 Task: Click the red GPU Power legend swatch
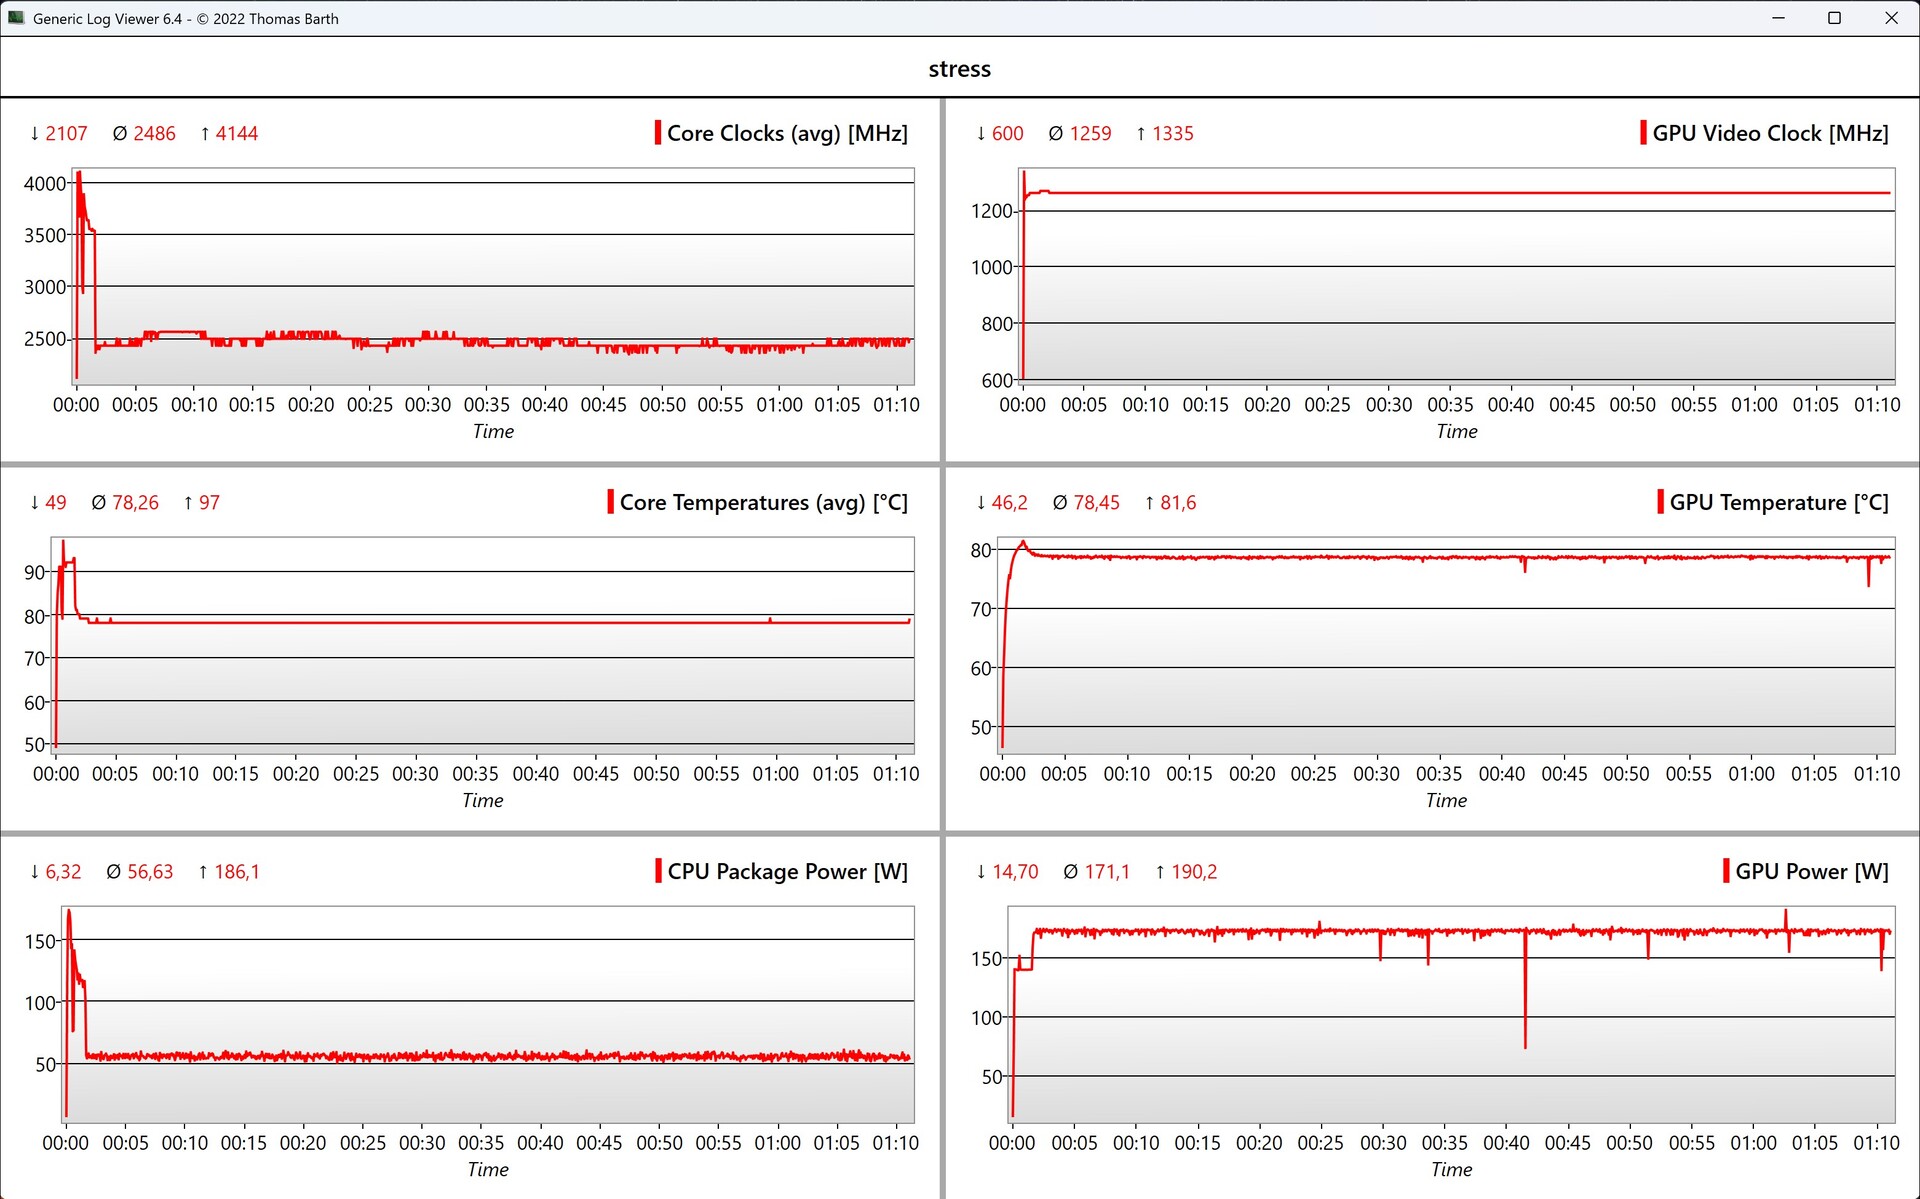1726,871
